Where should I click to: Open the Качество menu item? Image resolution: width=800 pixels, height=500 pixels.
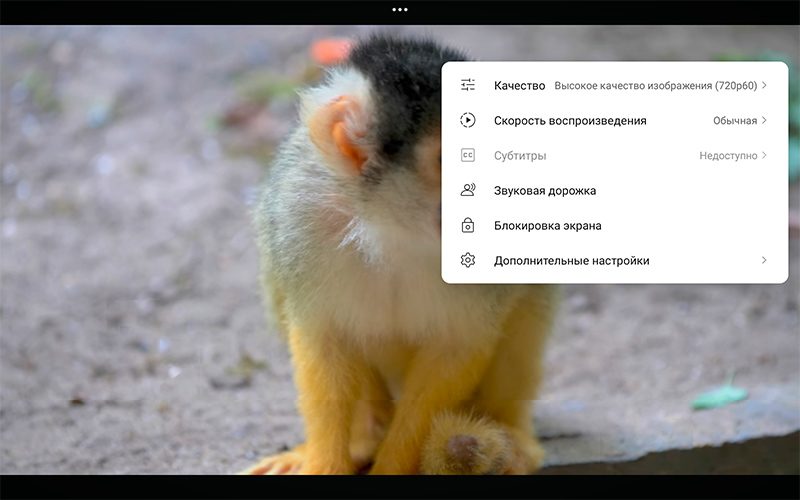pos(519,86)
